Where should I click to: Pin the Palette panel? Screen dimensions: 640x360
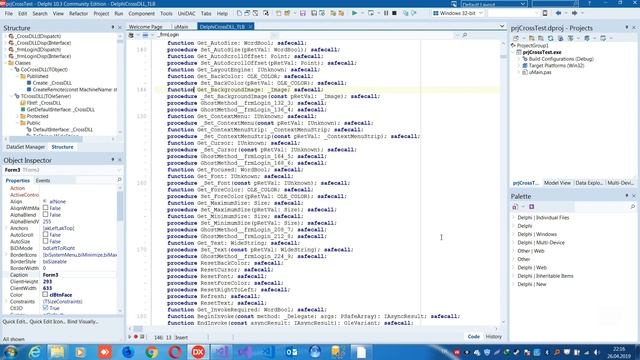tap(627, 196)
